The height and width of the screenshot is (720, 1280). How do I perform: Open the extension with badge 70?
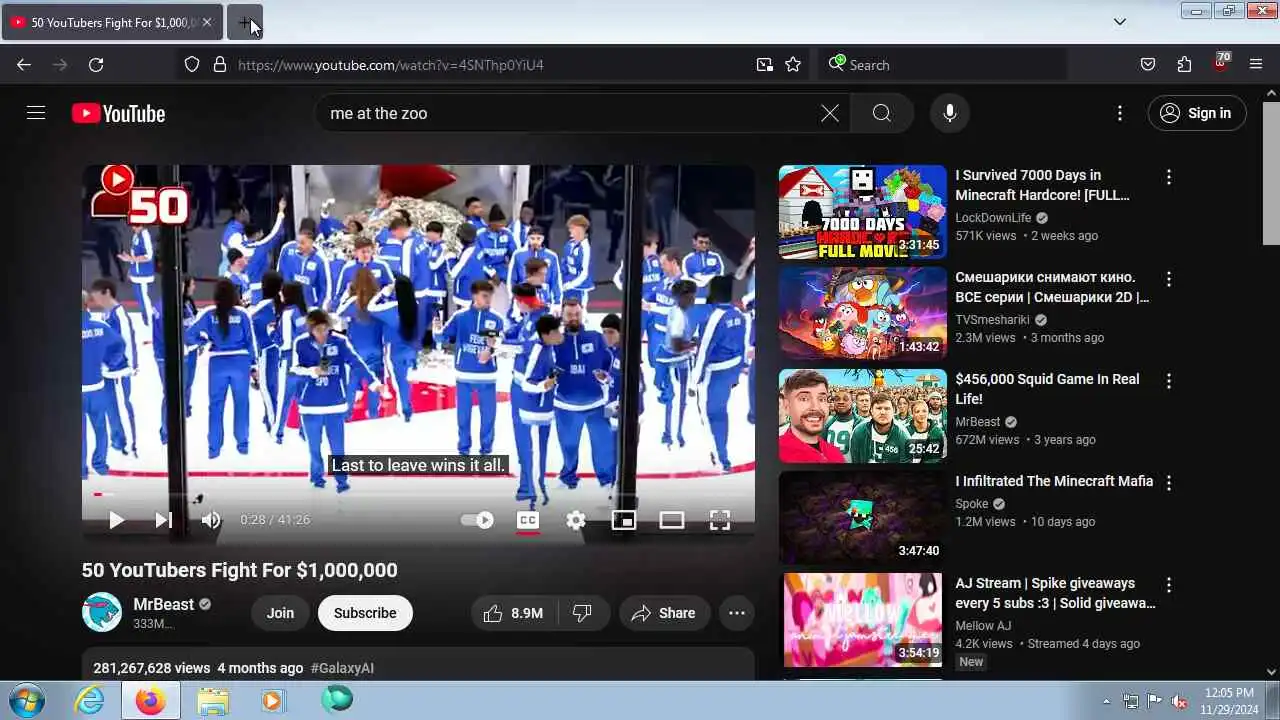pyautogui.click(x=1220, y=63)
